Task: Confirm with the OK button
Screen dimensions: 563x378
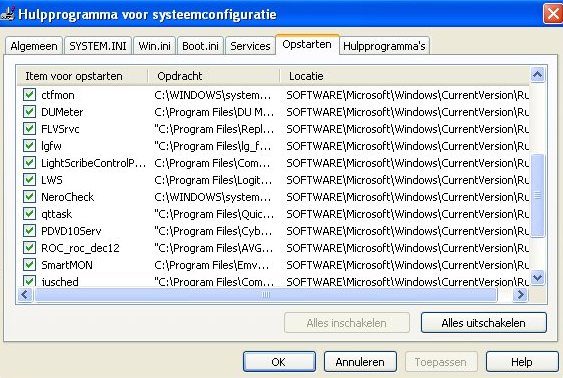Action: click(x=279, y=361)
